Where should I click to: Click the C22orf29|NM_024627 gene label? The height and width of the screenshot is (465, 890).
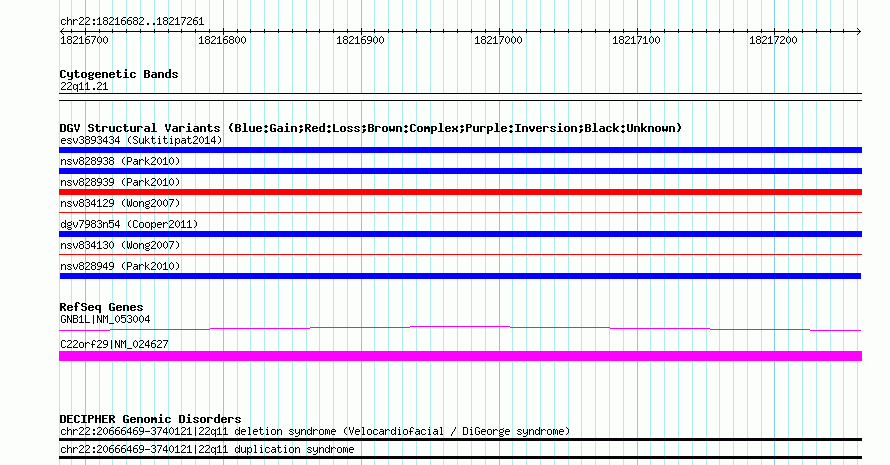pos(115,344)
